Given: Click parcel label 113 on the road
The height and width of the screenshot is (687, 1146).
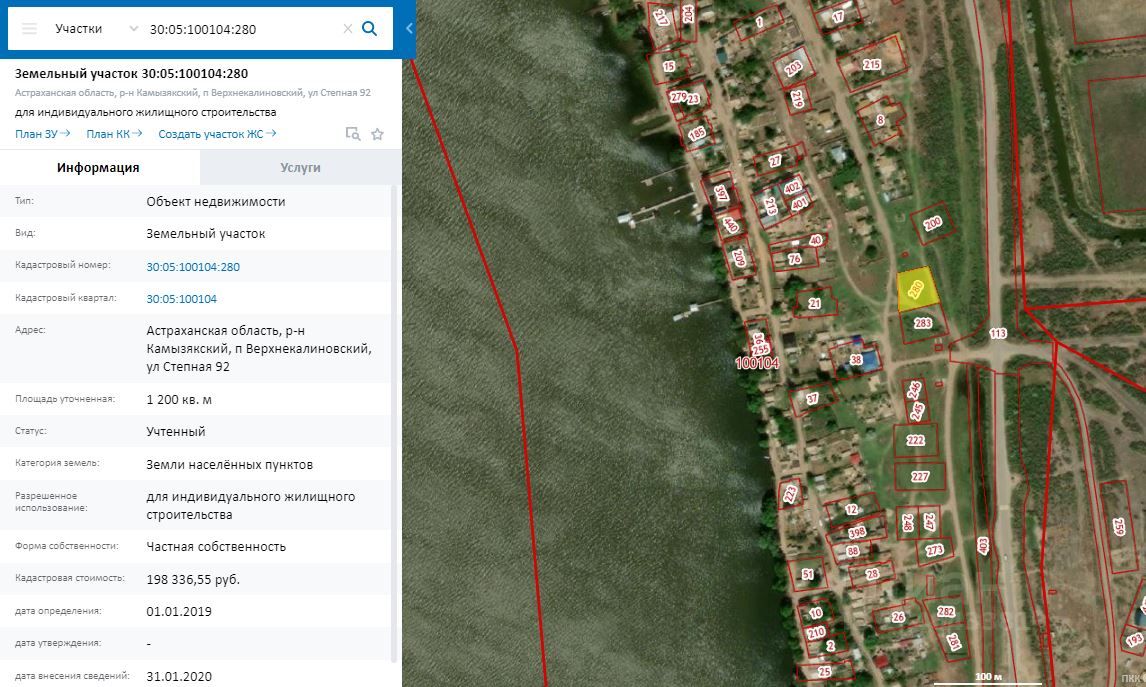Looking at the screenshot, I should [x=998, y=333].
